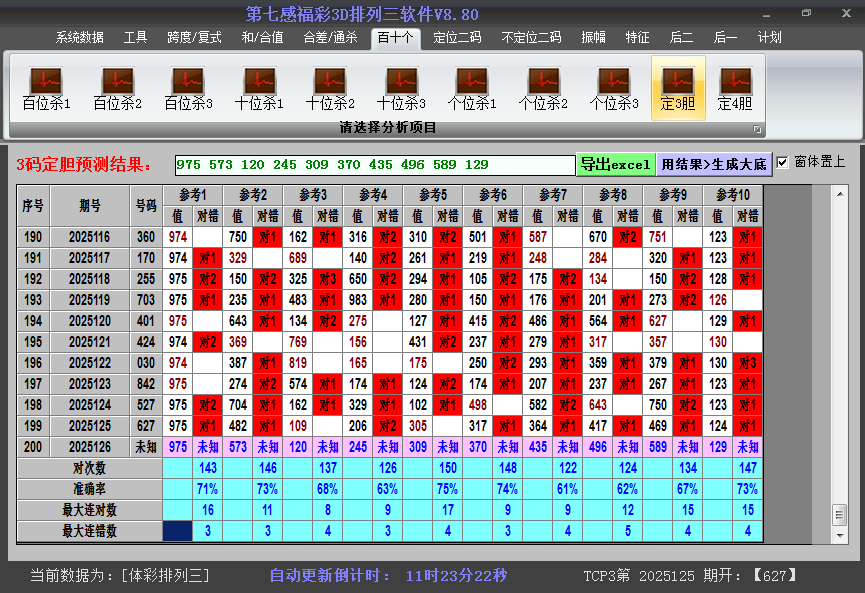Click the 参考10 column header
Screen dimensions: 865x593
click(733, 195)
